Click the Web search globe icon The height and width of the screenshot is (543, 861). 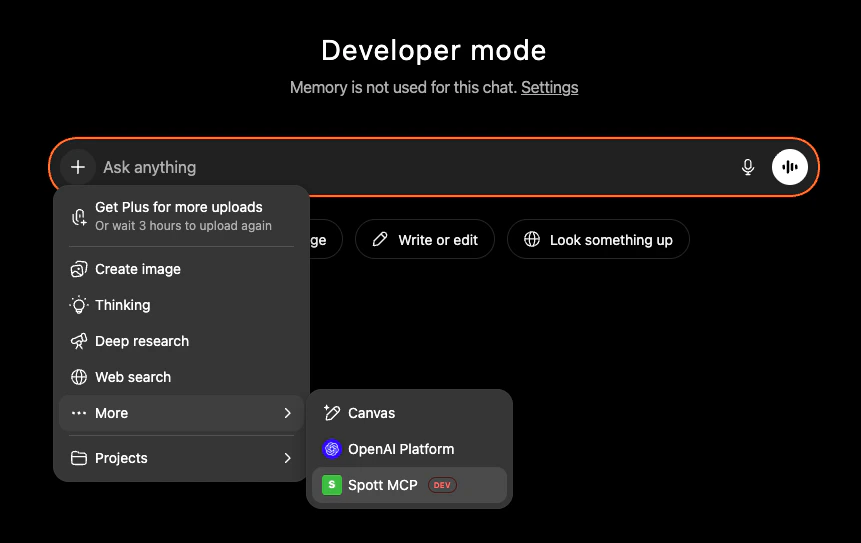click(x=79, y=377)
